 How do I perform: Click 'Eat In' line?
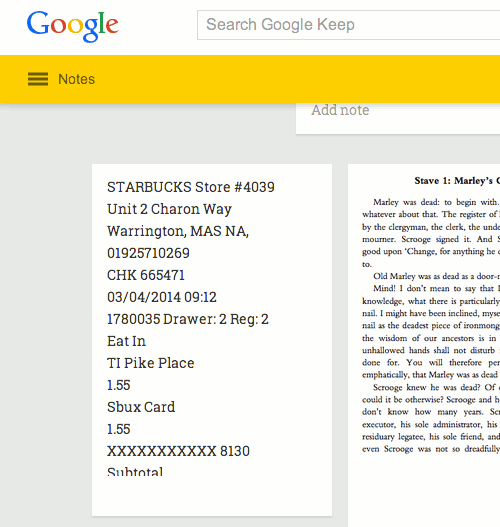[126, 341]
